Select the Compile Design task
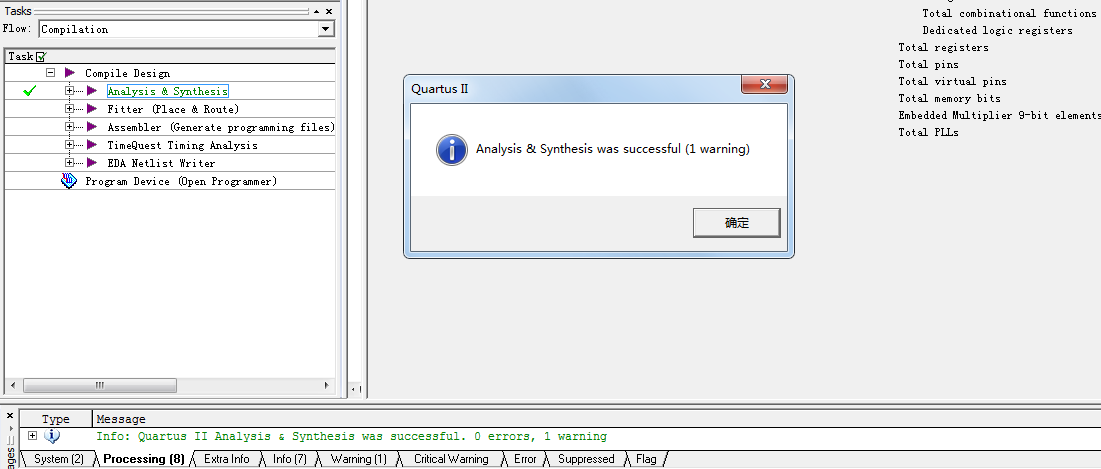 tap(127, 73)
